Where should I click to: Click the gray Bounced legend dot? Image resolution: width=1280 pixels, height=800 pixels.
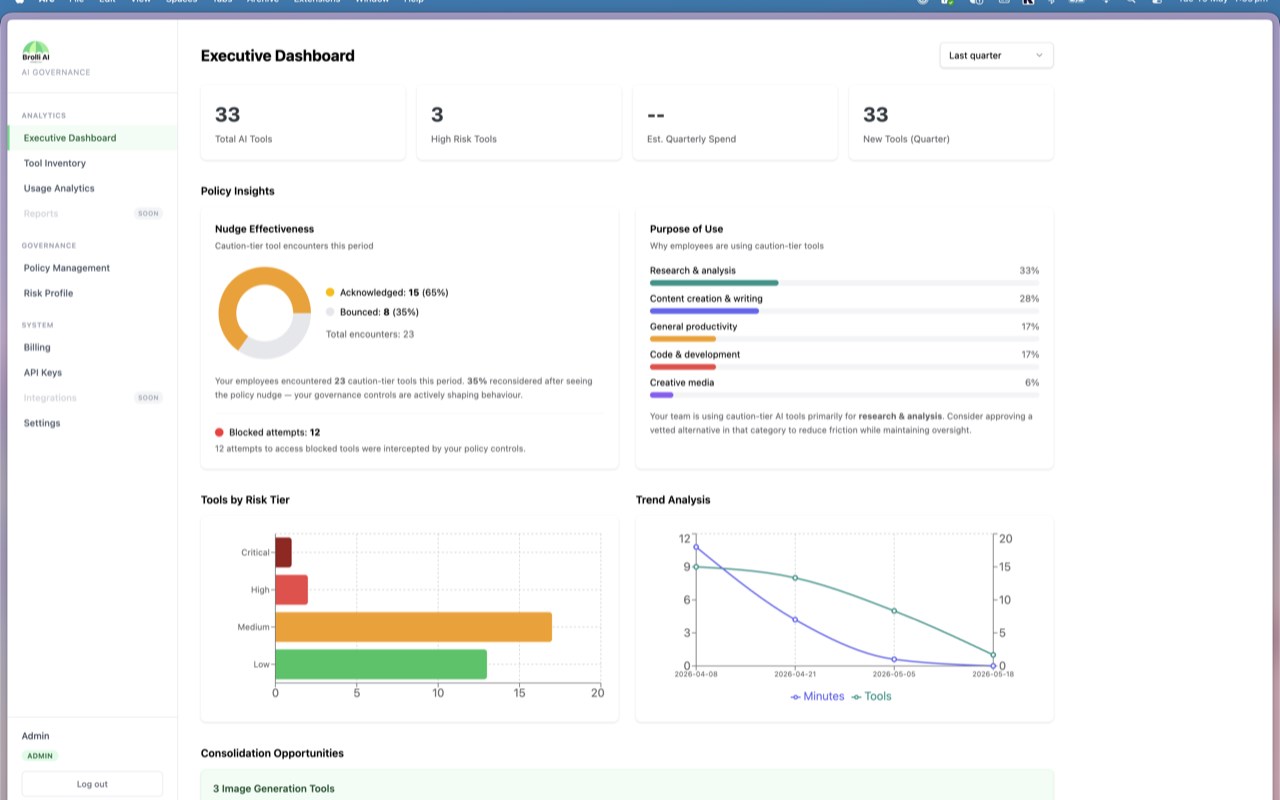[x=330, y=313]
